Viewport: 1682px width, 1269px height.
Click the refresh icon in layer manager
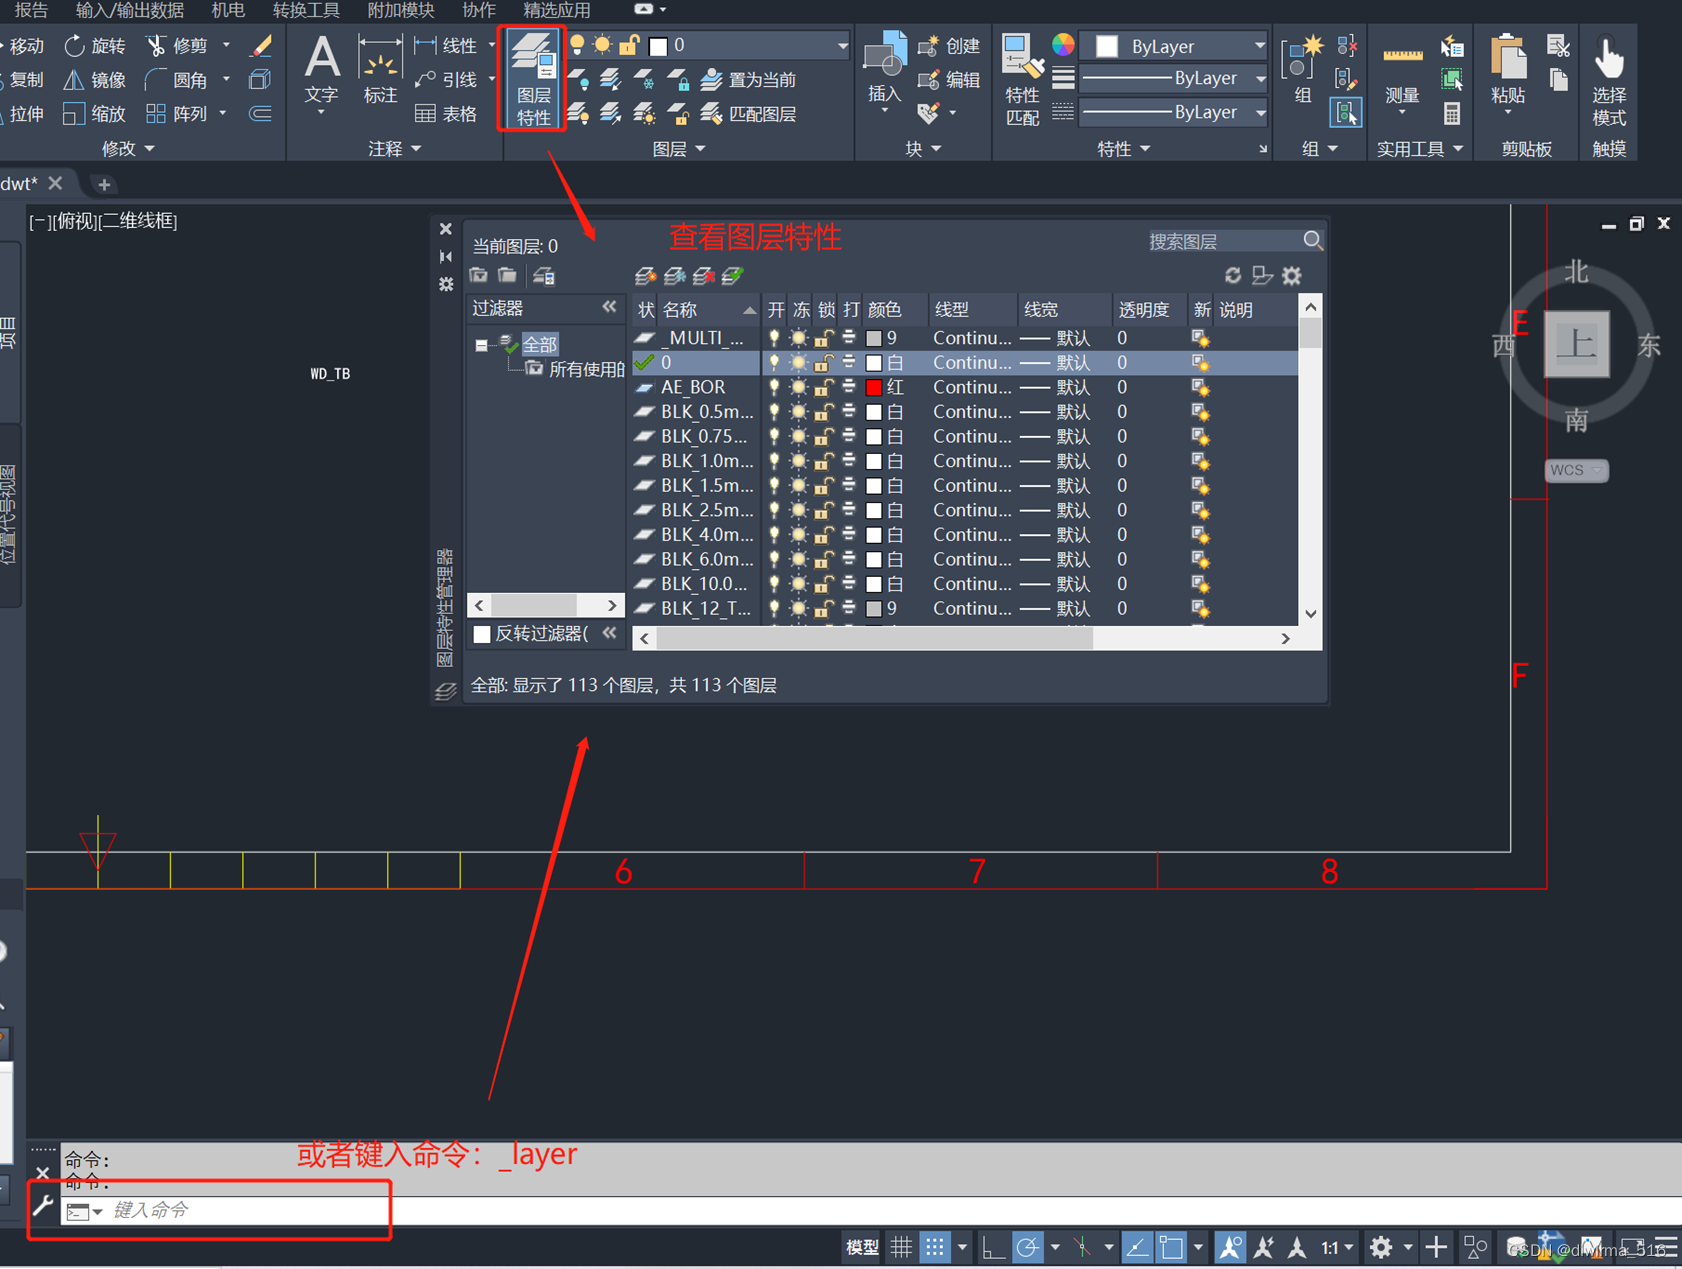[x=1233, y=275]
